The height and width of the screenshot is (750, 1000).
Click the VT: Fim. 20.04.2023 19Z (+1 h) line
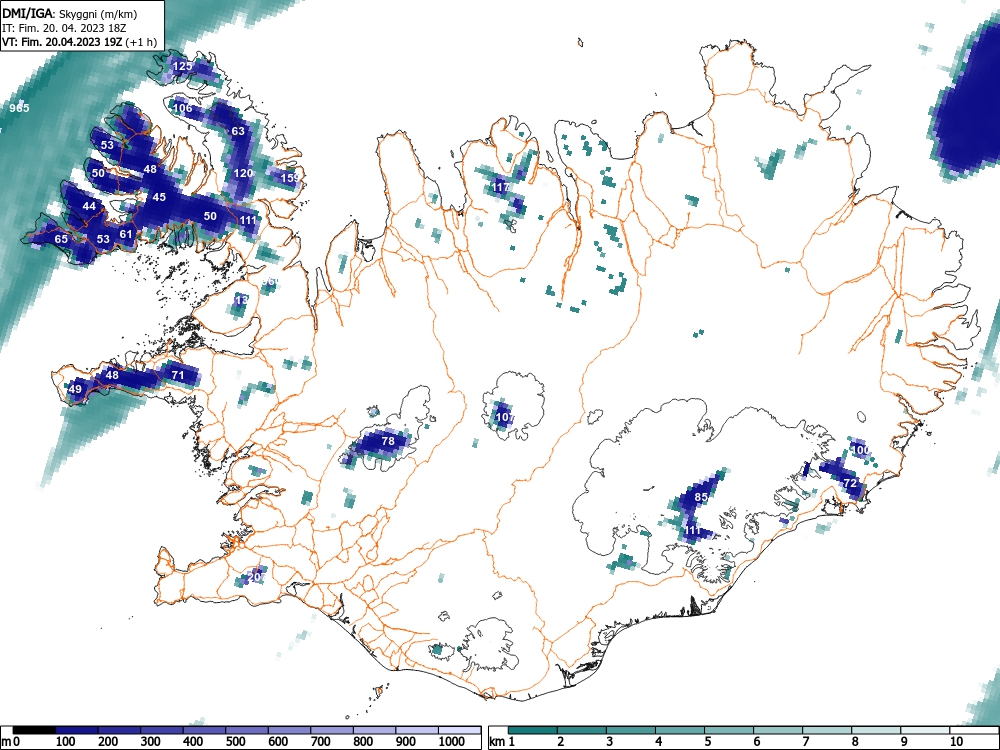point(80,42)
